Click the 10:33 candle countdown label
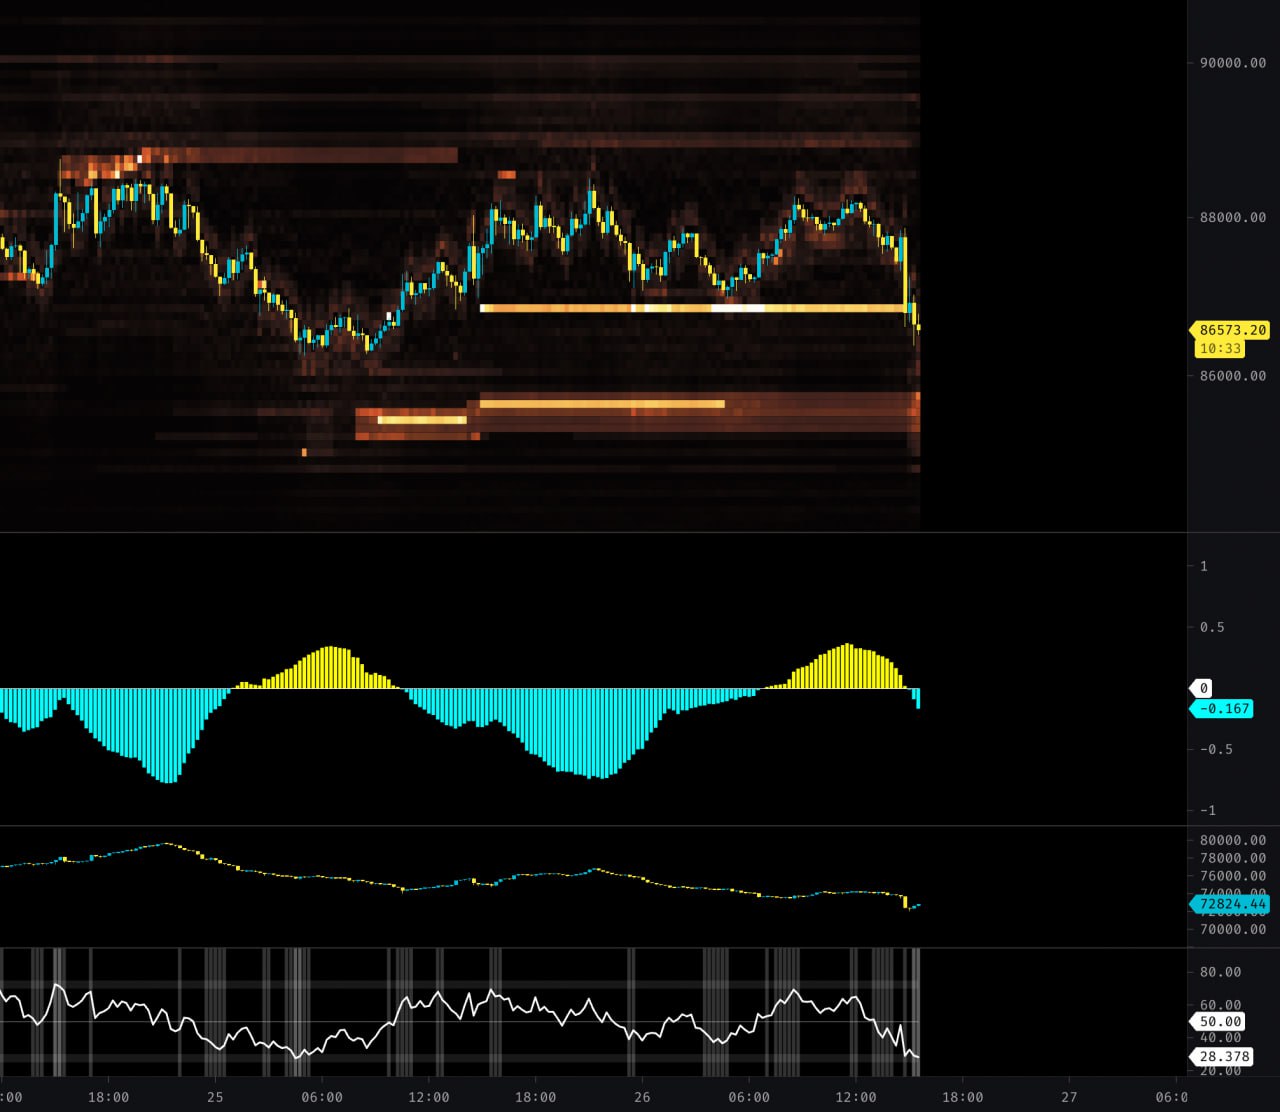Screen dimensions: 1280x1112 click(1220, 349)
